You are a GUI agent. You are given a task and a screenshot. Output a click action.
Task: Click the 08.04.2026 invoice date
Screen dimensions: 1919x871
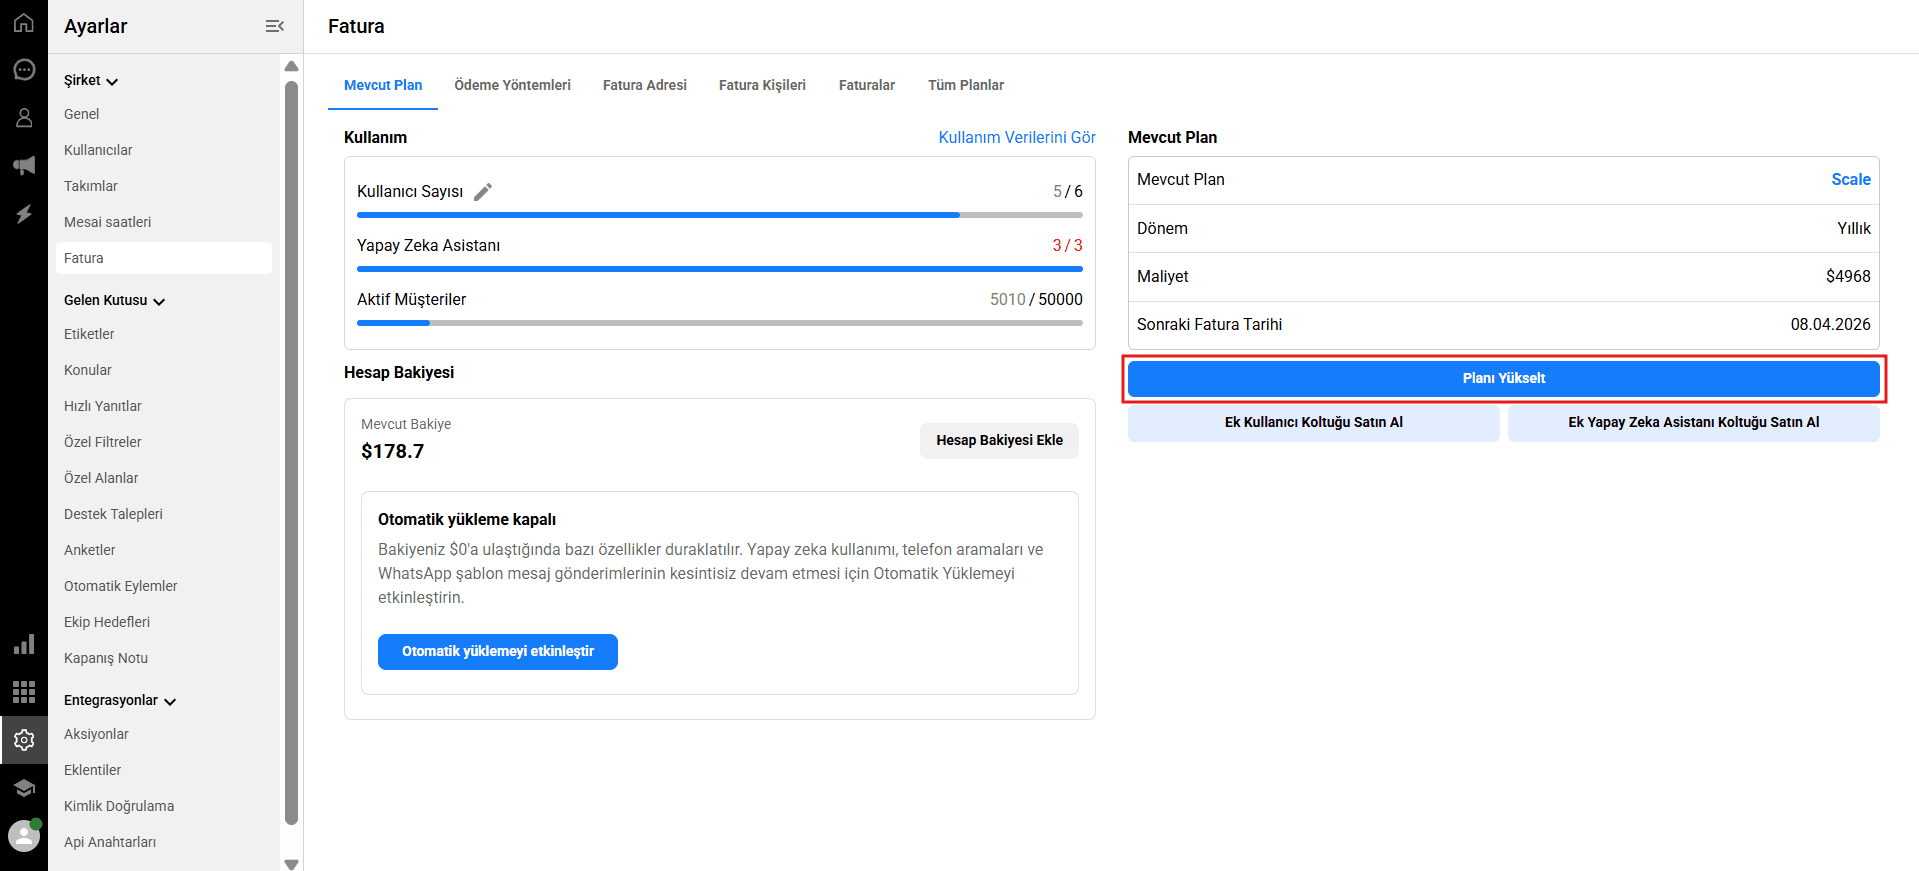(1830, 324)
